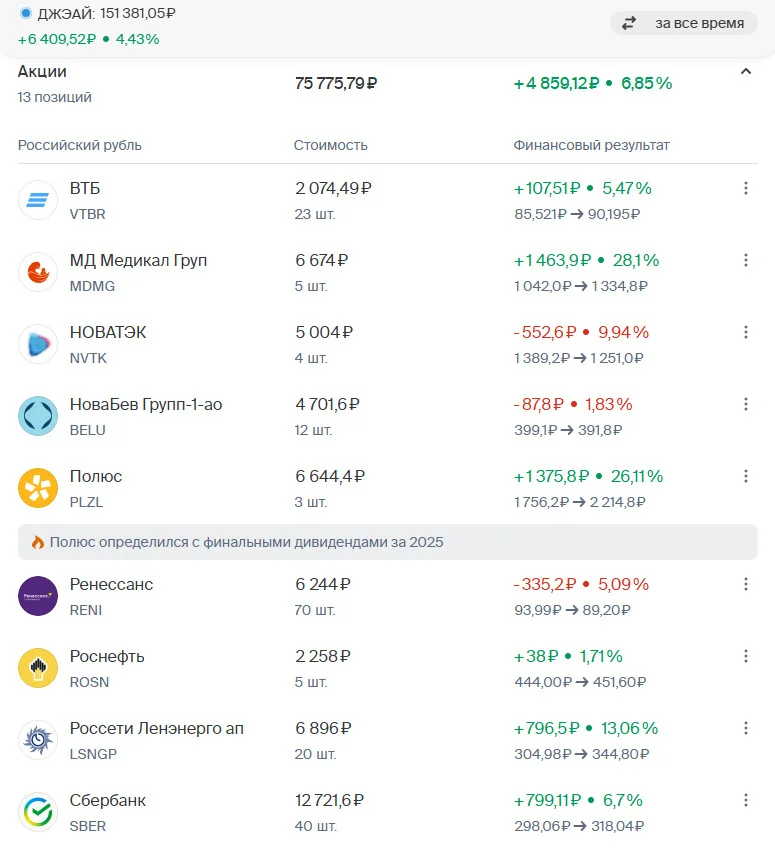This screenshot has height=859, width=775.
Task: Click the VTB stock logo icon
Action: point(38,200)
